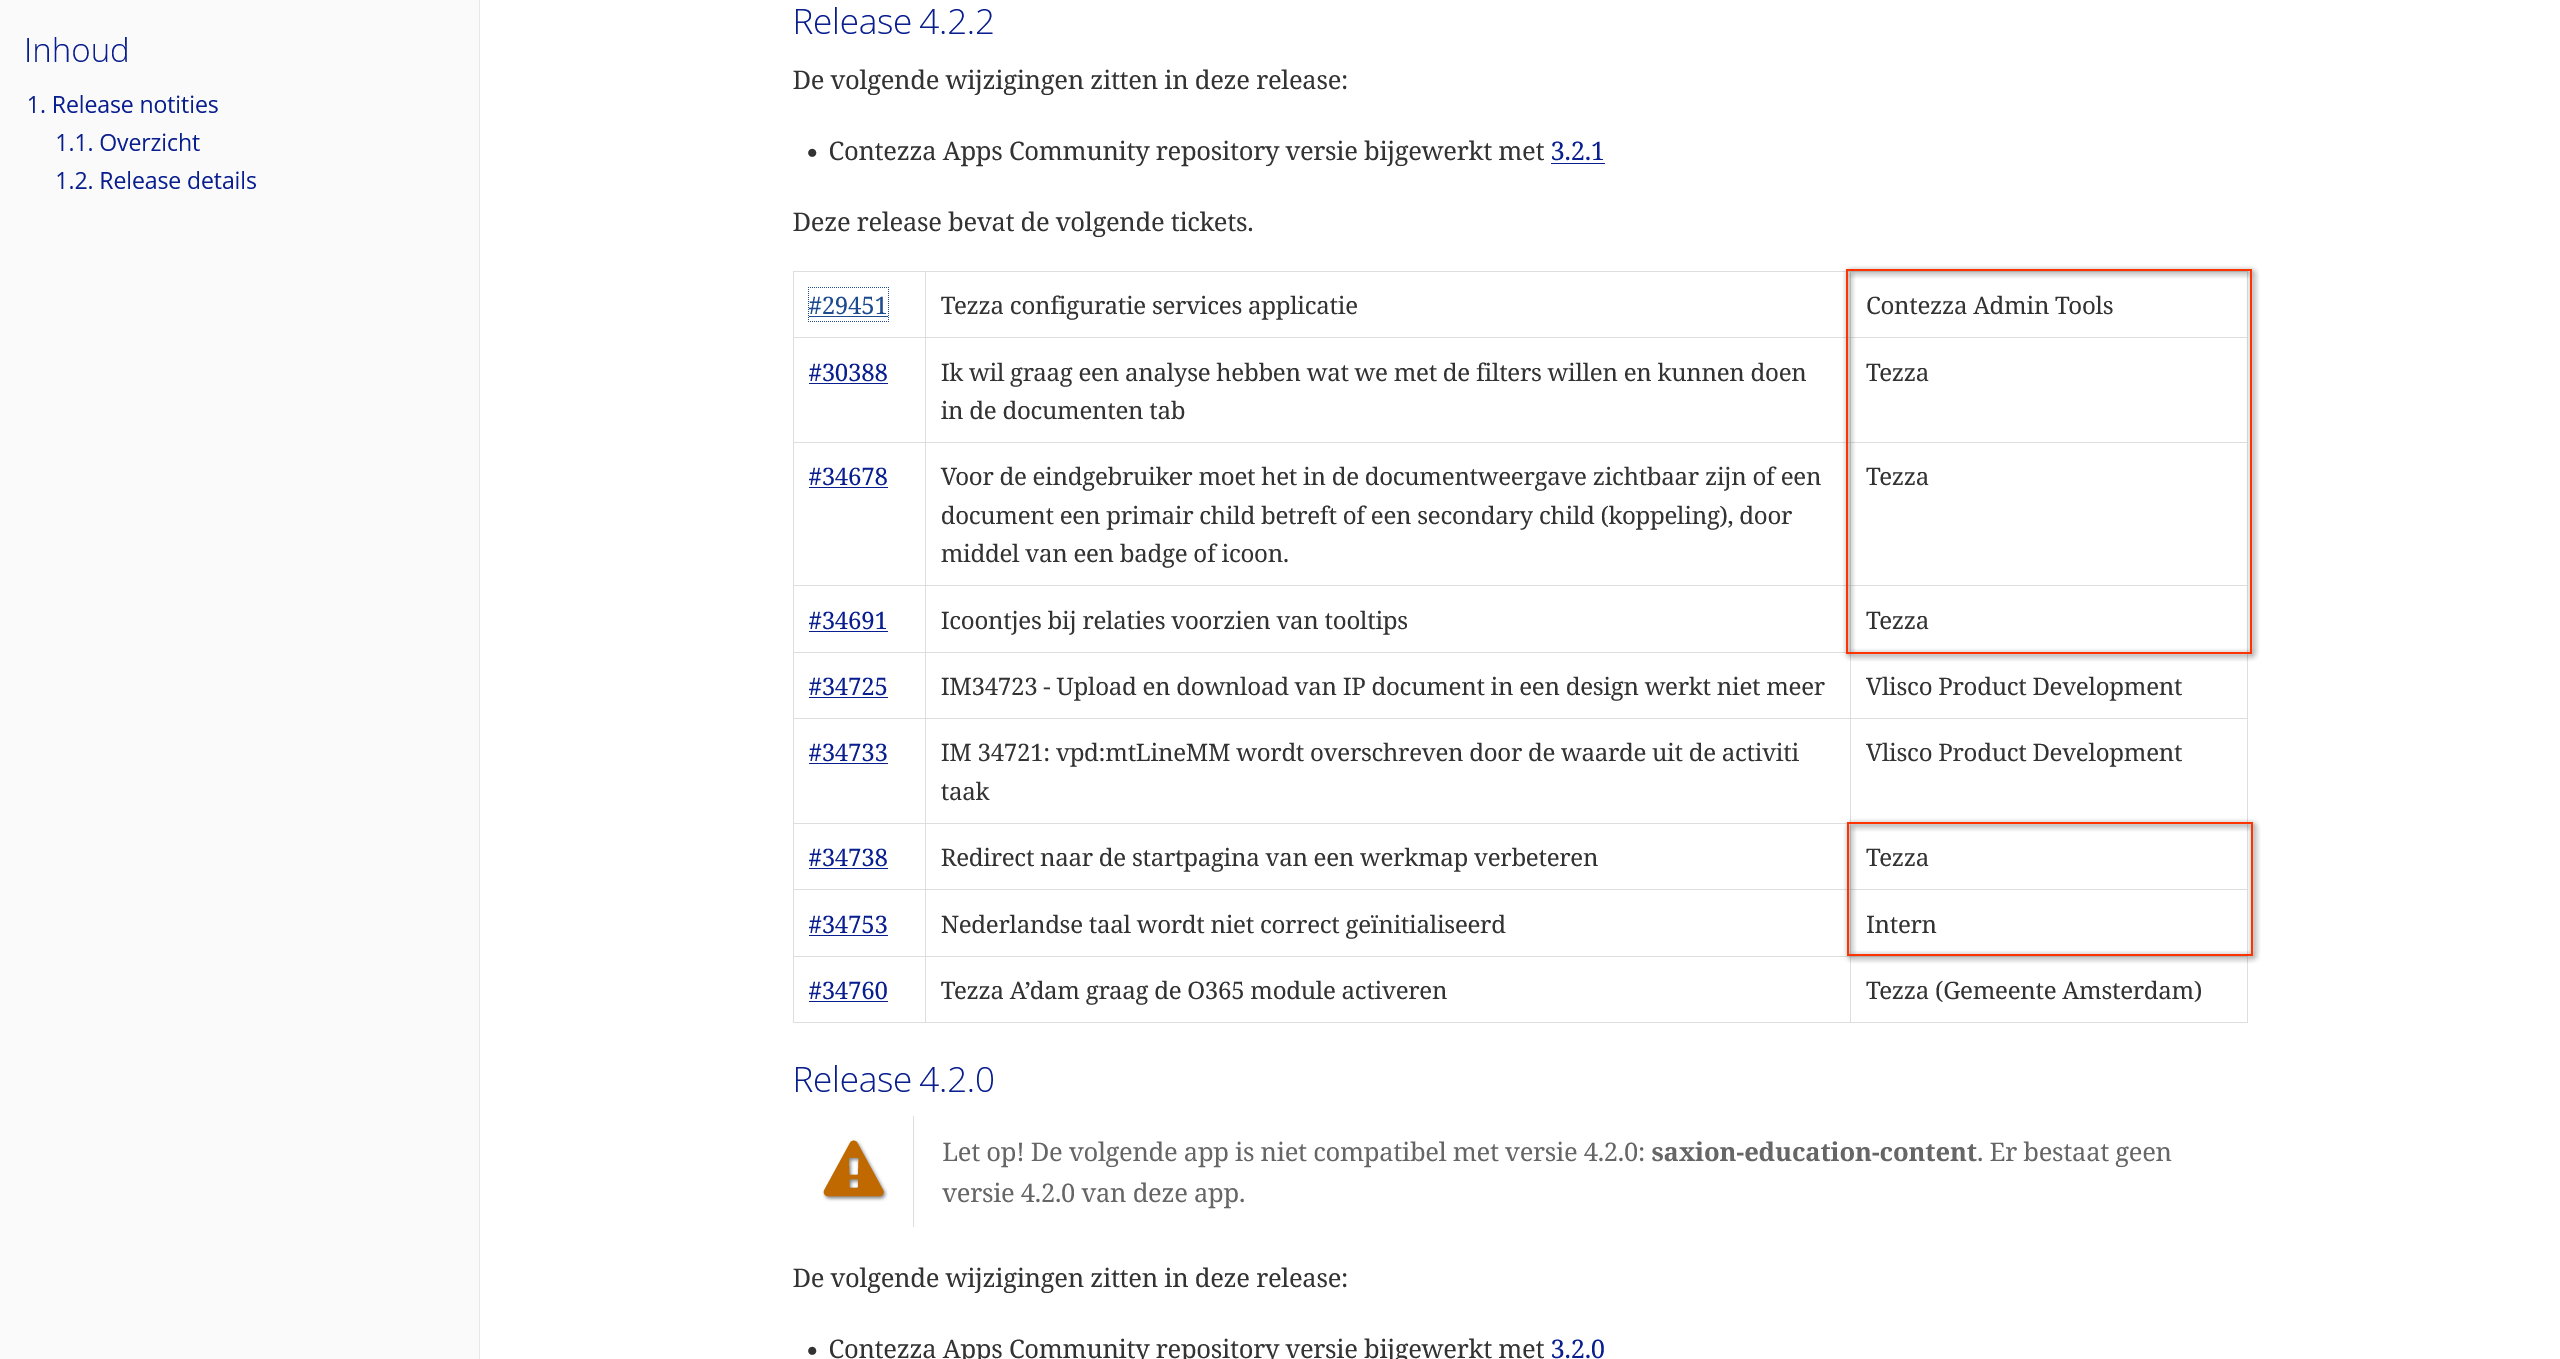
Task: Follow the 3.2.0 repository version link
Action: 1576,1347
